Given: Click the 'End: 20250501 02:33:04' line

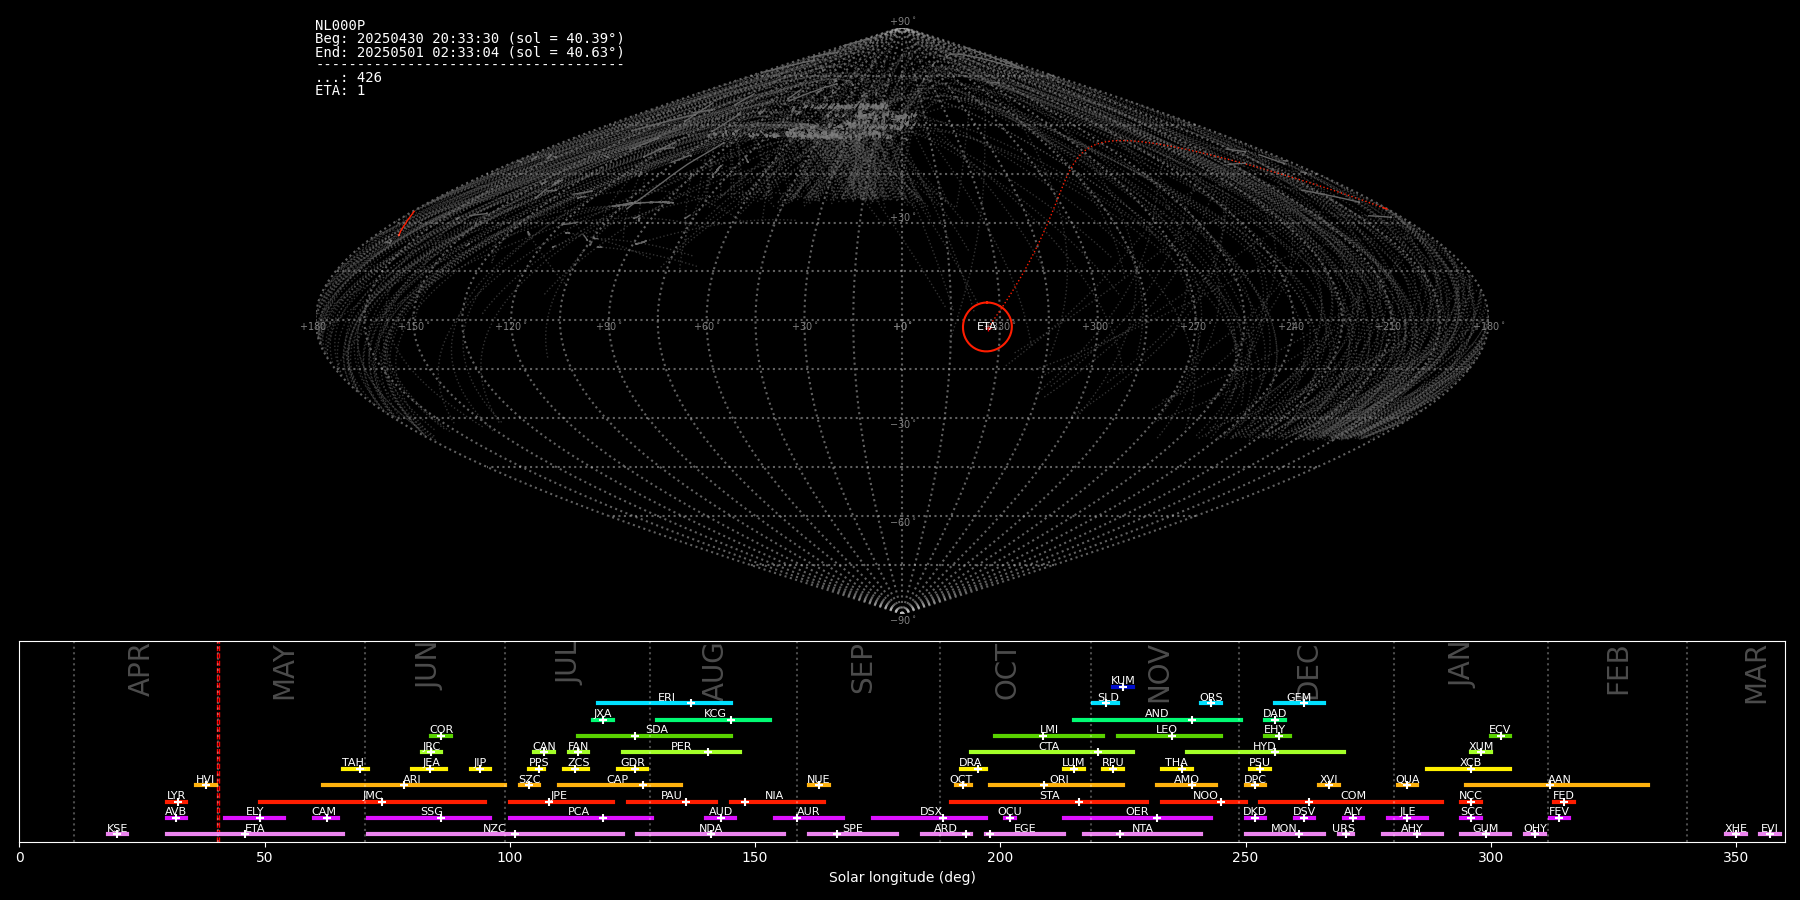Looking at the screenshot, I should 469,52.
